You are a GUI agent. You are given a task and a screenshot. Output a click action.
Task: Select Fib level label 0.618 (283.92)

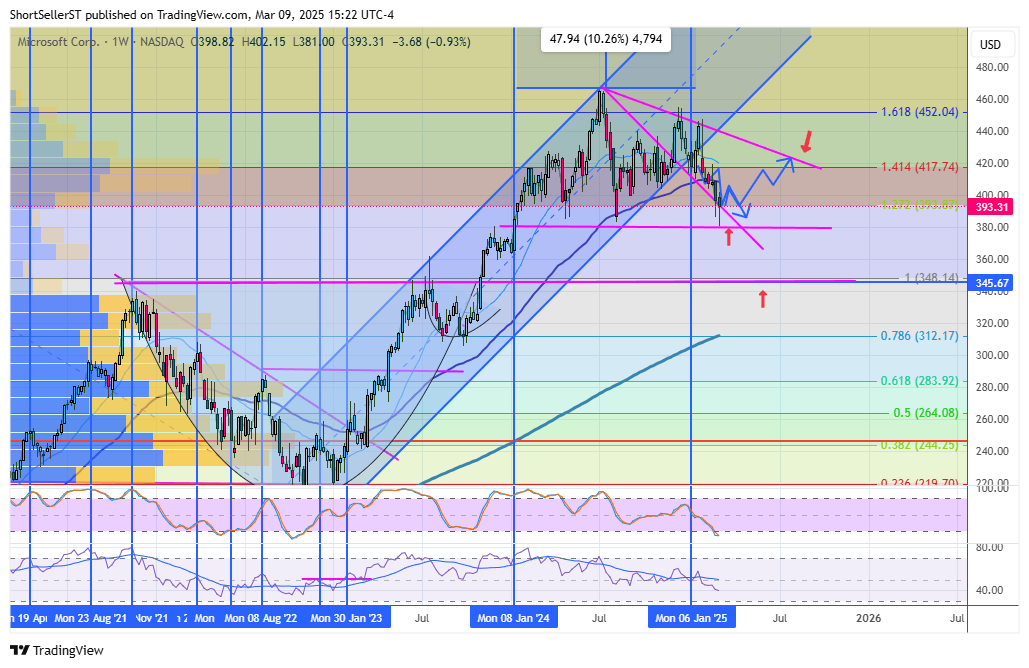(919, 381)
